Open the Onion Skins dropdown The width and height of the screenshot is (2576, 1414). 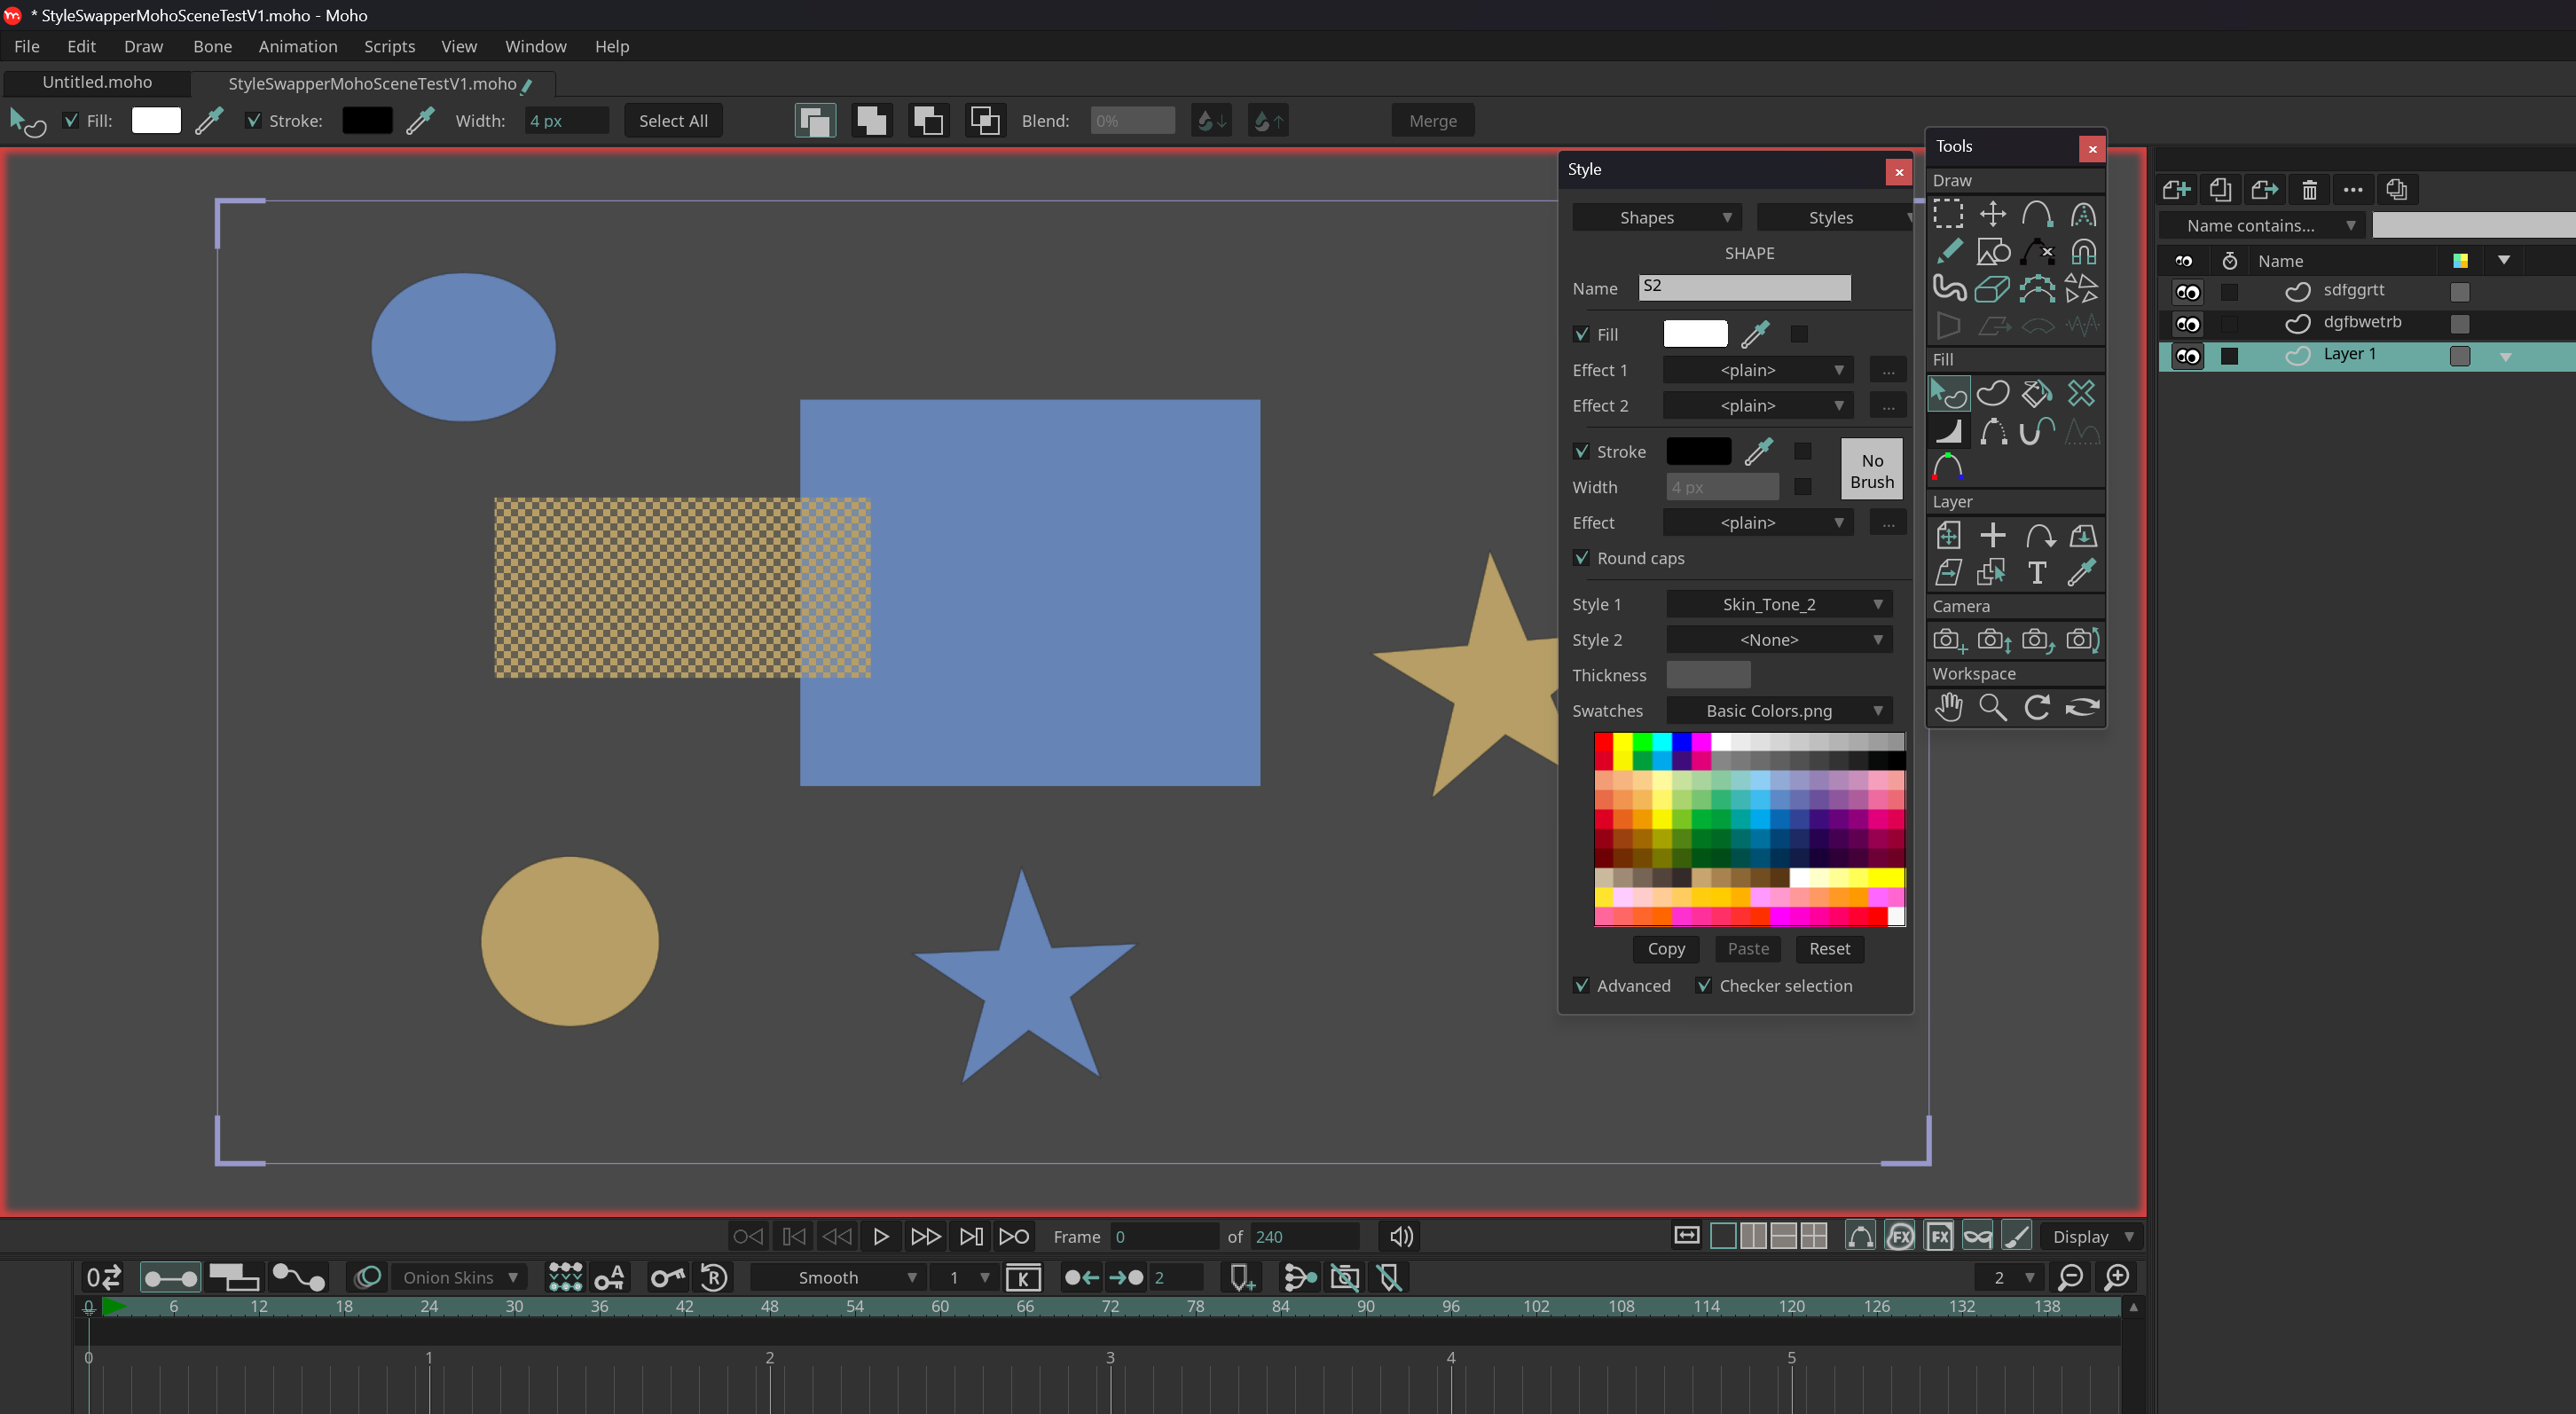tap(459, 1277)
